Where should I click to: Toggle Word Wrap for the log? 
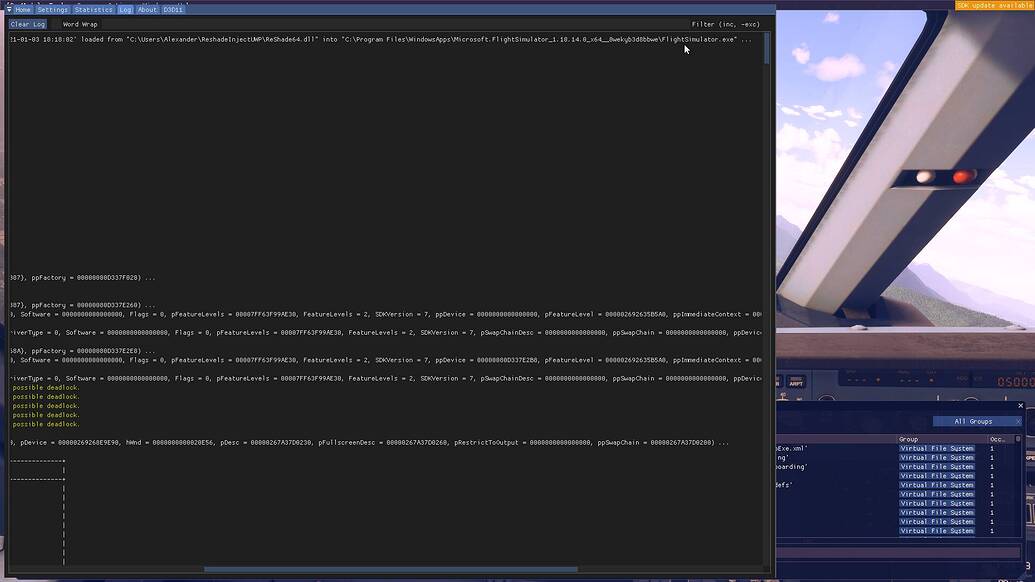click(80, 24)
